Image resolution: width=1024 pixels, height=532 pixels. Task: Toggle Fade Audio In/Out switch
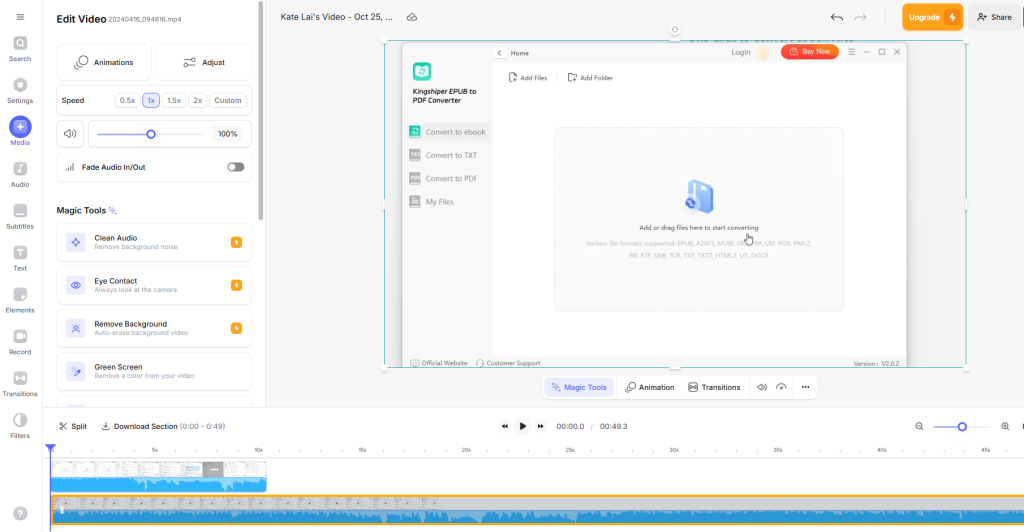coord(236,167)
